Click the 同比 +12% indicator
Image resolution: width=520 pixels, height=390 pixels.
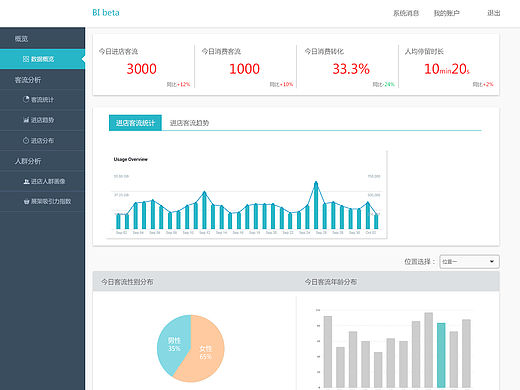[178, 84]
